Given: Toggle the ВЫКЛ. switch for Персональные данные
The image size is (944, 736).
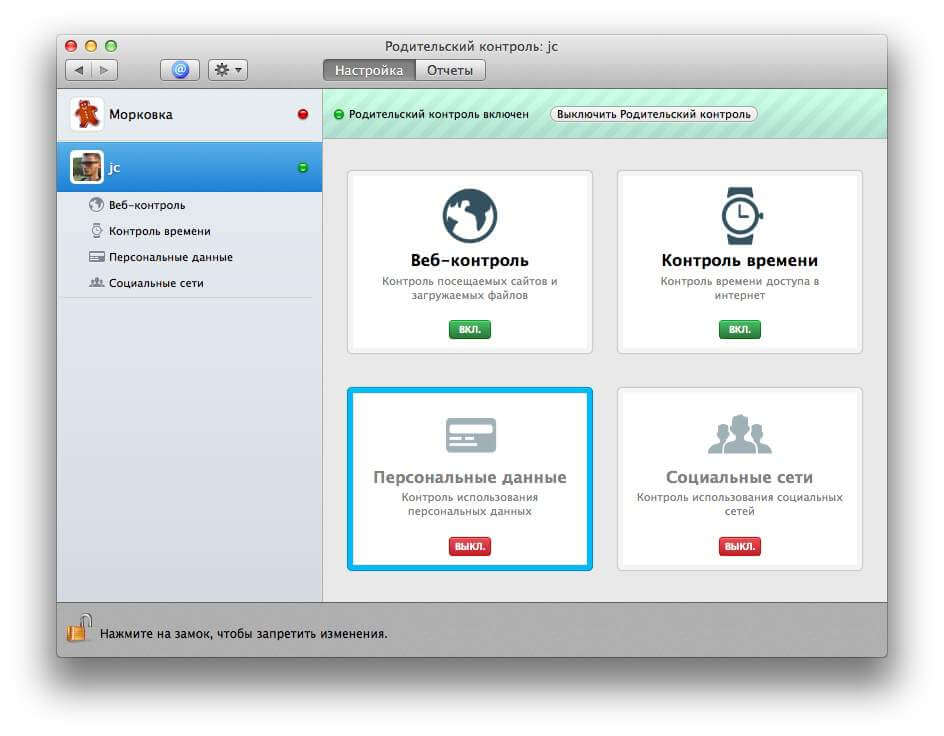Looking at the screenshot, I should pos(470,546).
